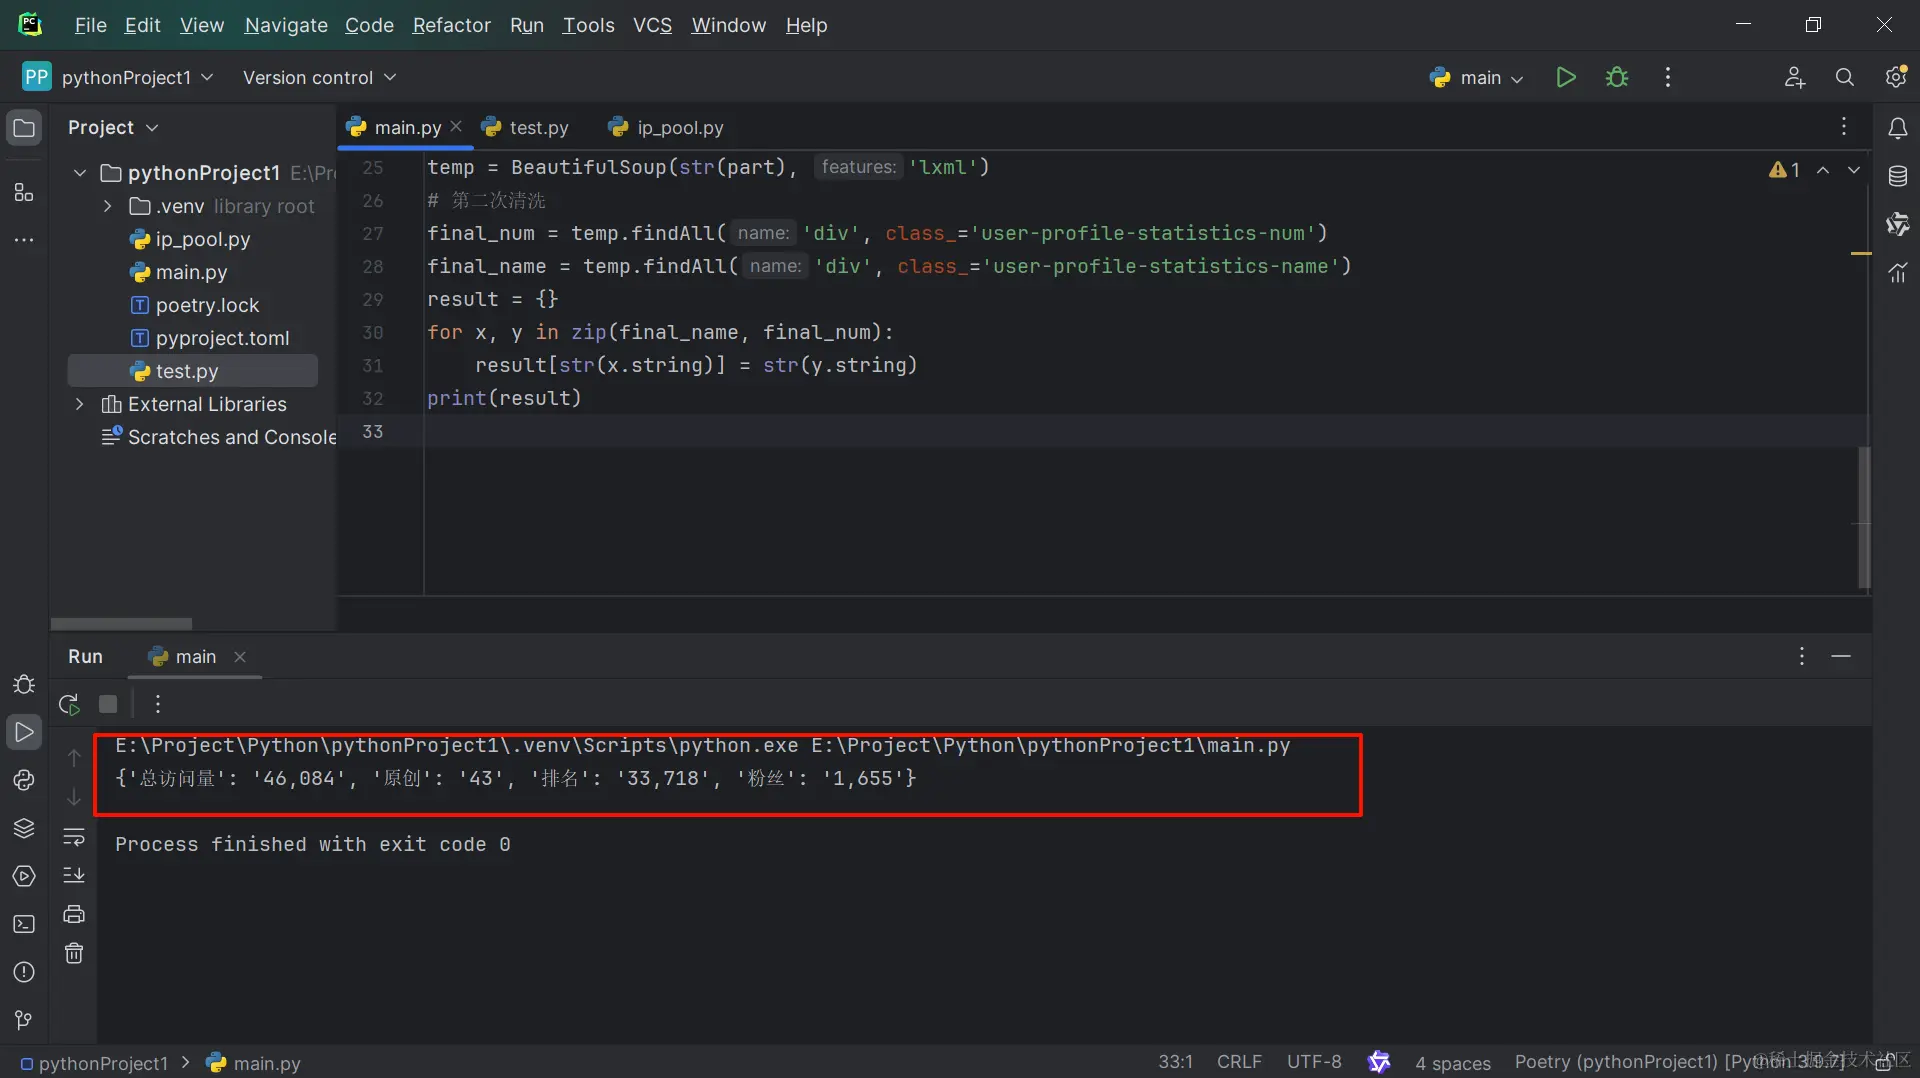
Task: Run the main configuration with the green play icon
Action: pos(1566,78)
